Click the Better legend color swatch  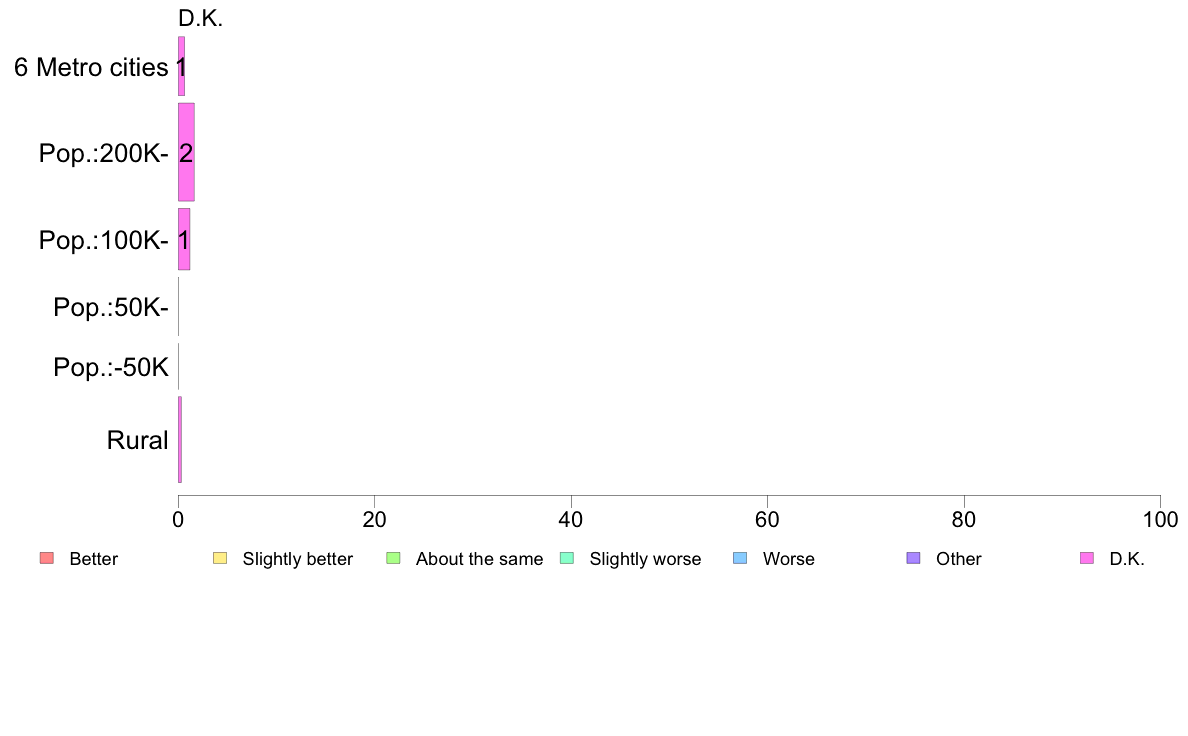47,559
